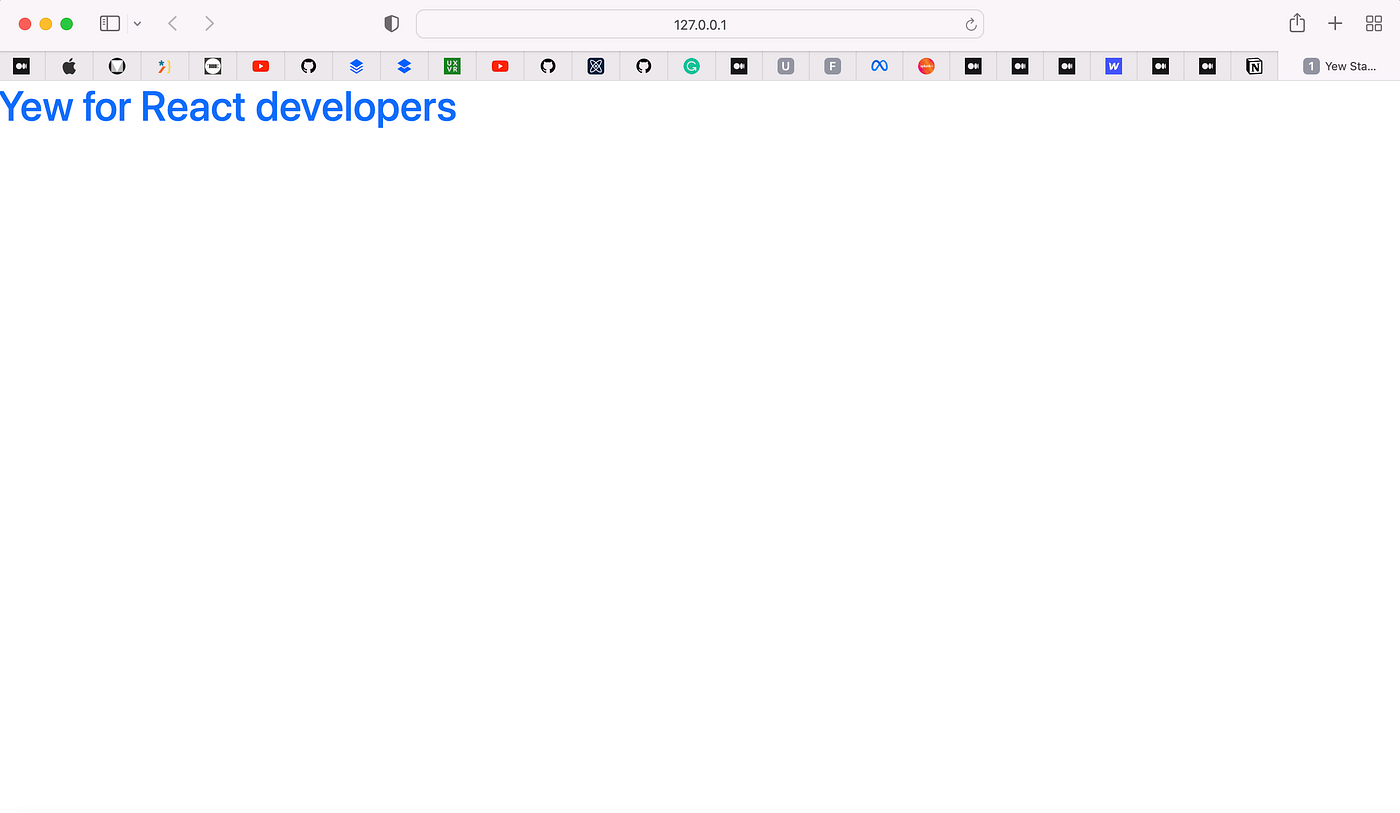Screen dimensions: 1400x813
Task: Switch to the Meta logo tab
Action: point(879,66)
